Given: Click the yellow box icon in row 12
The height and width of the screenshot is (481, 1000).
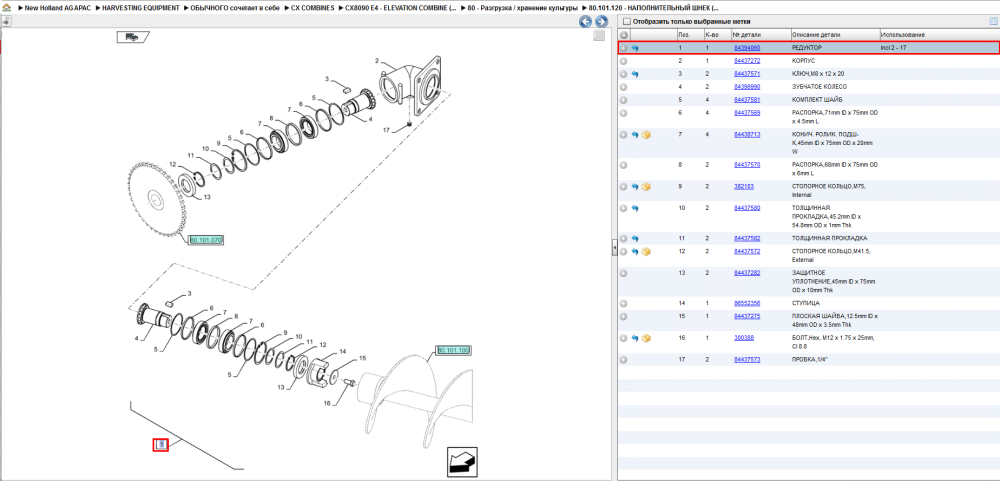Looking at the screenshot, I should pyautogui.click(x=647, y=252).
